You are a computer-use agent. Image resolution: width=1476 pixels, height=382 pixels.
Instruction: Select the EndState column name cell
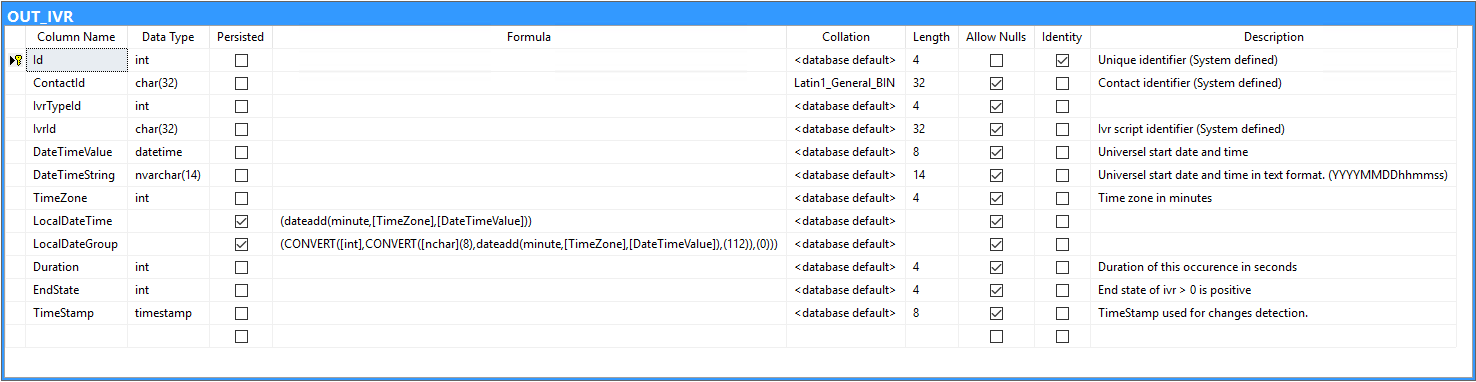point(77,290)
